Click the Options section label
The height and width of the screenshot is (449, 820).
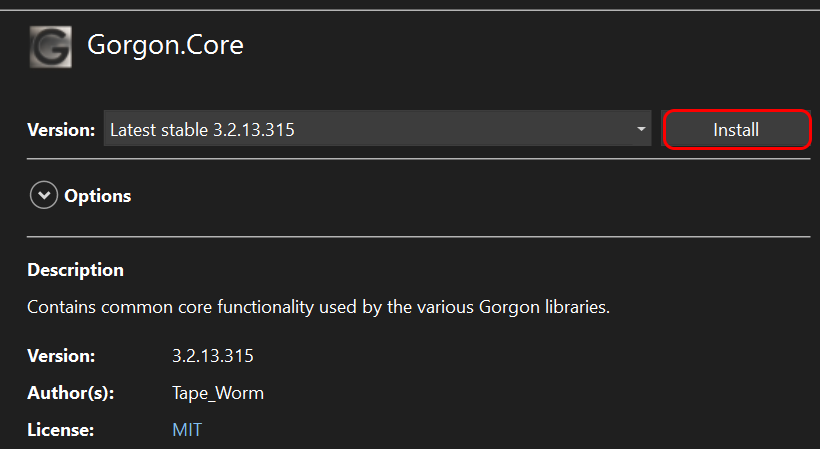coord(98,196)
